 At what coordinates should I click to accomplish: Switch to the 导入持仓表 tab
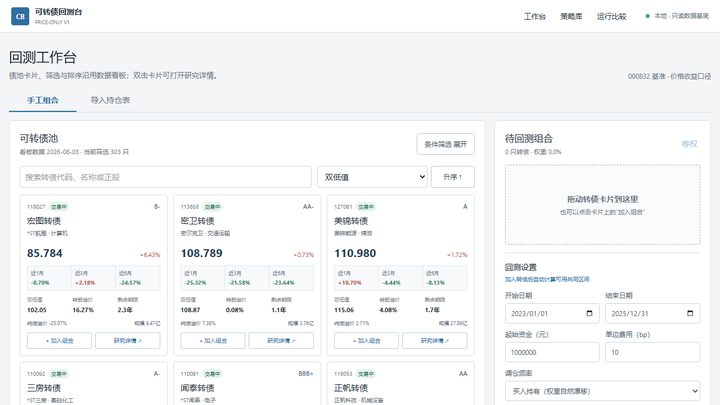(x=110, y=100)
